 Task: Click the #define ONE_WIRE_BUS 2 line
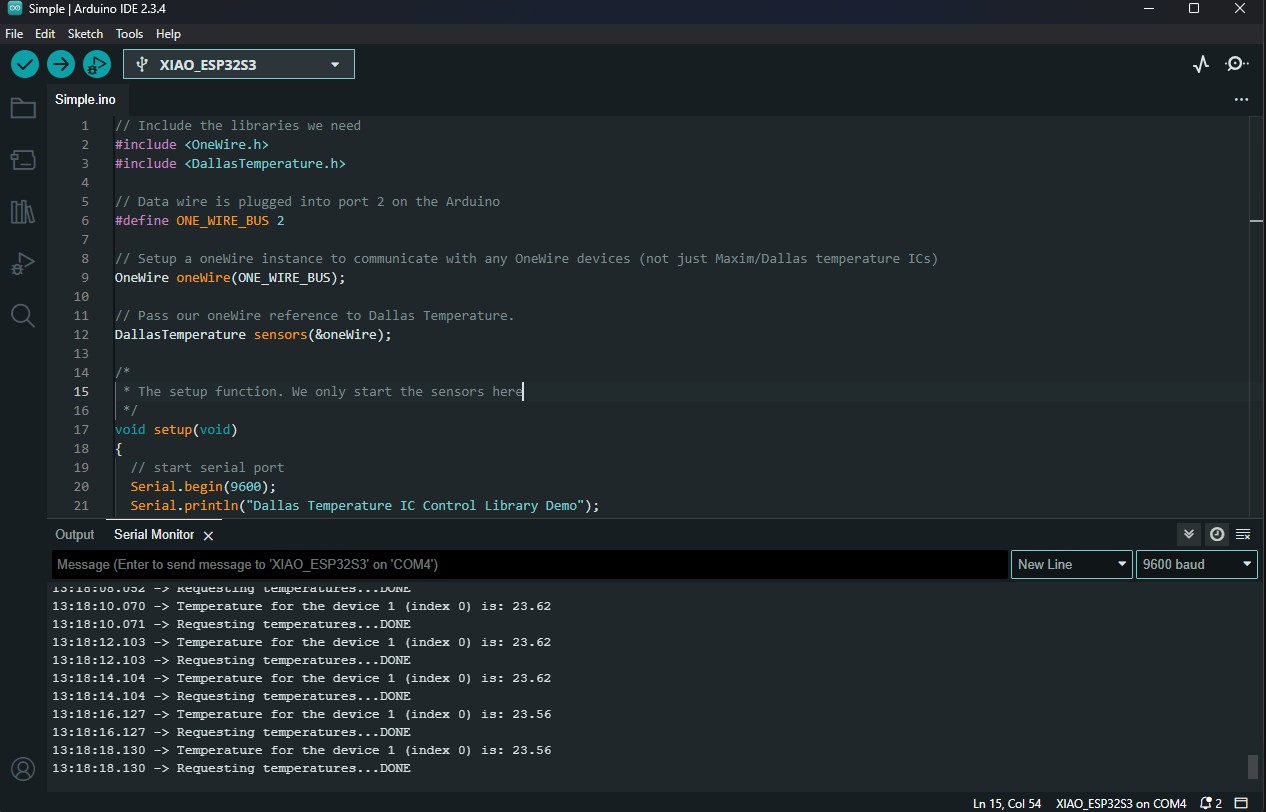tap(200, 220)
